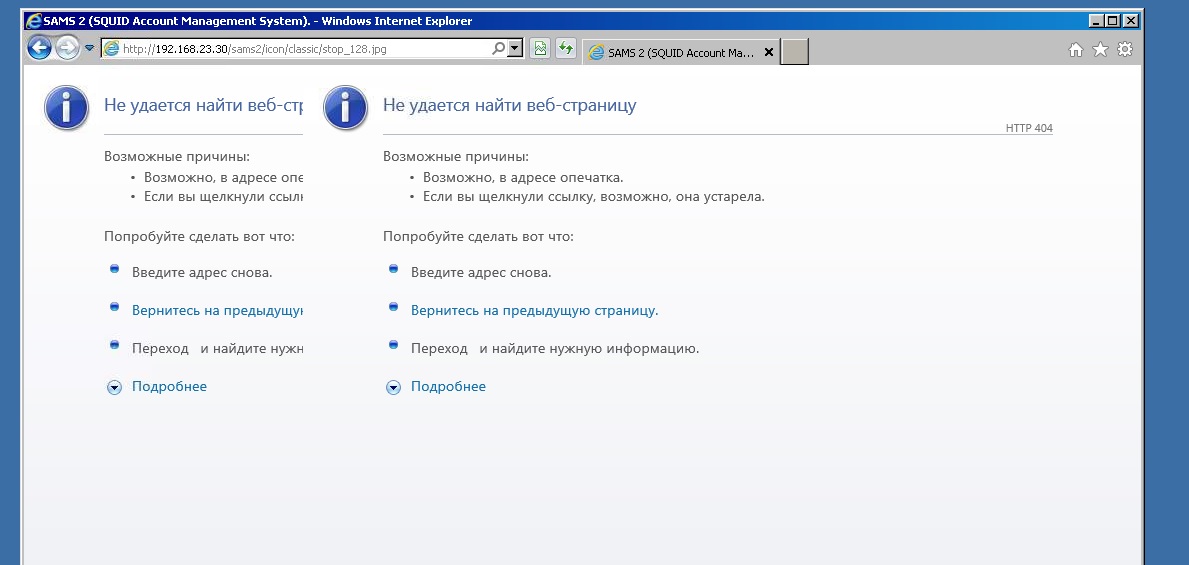Click 'Переход и найдите нужную информацию.' text
Image resolution: width=1189 pixels, height=565 pixels.
555,349
